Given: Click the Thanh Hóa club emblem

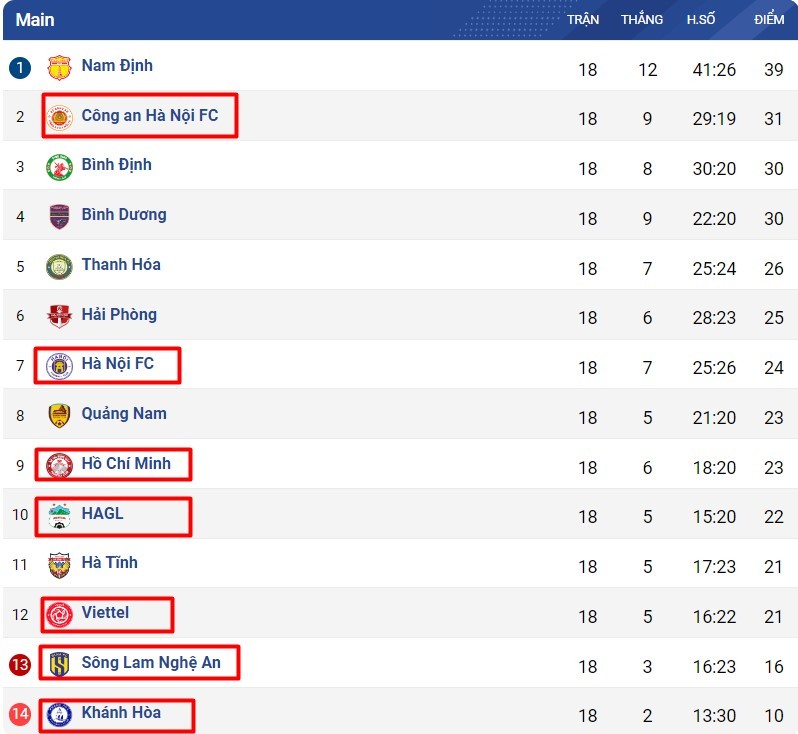Looking at the screenshot, I should pyautogui.click(x=60, y=266).
